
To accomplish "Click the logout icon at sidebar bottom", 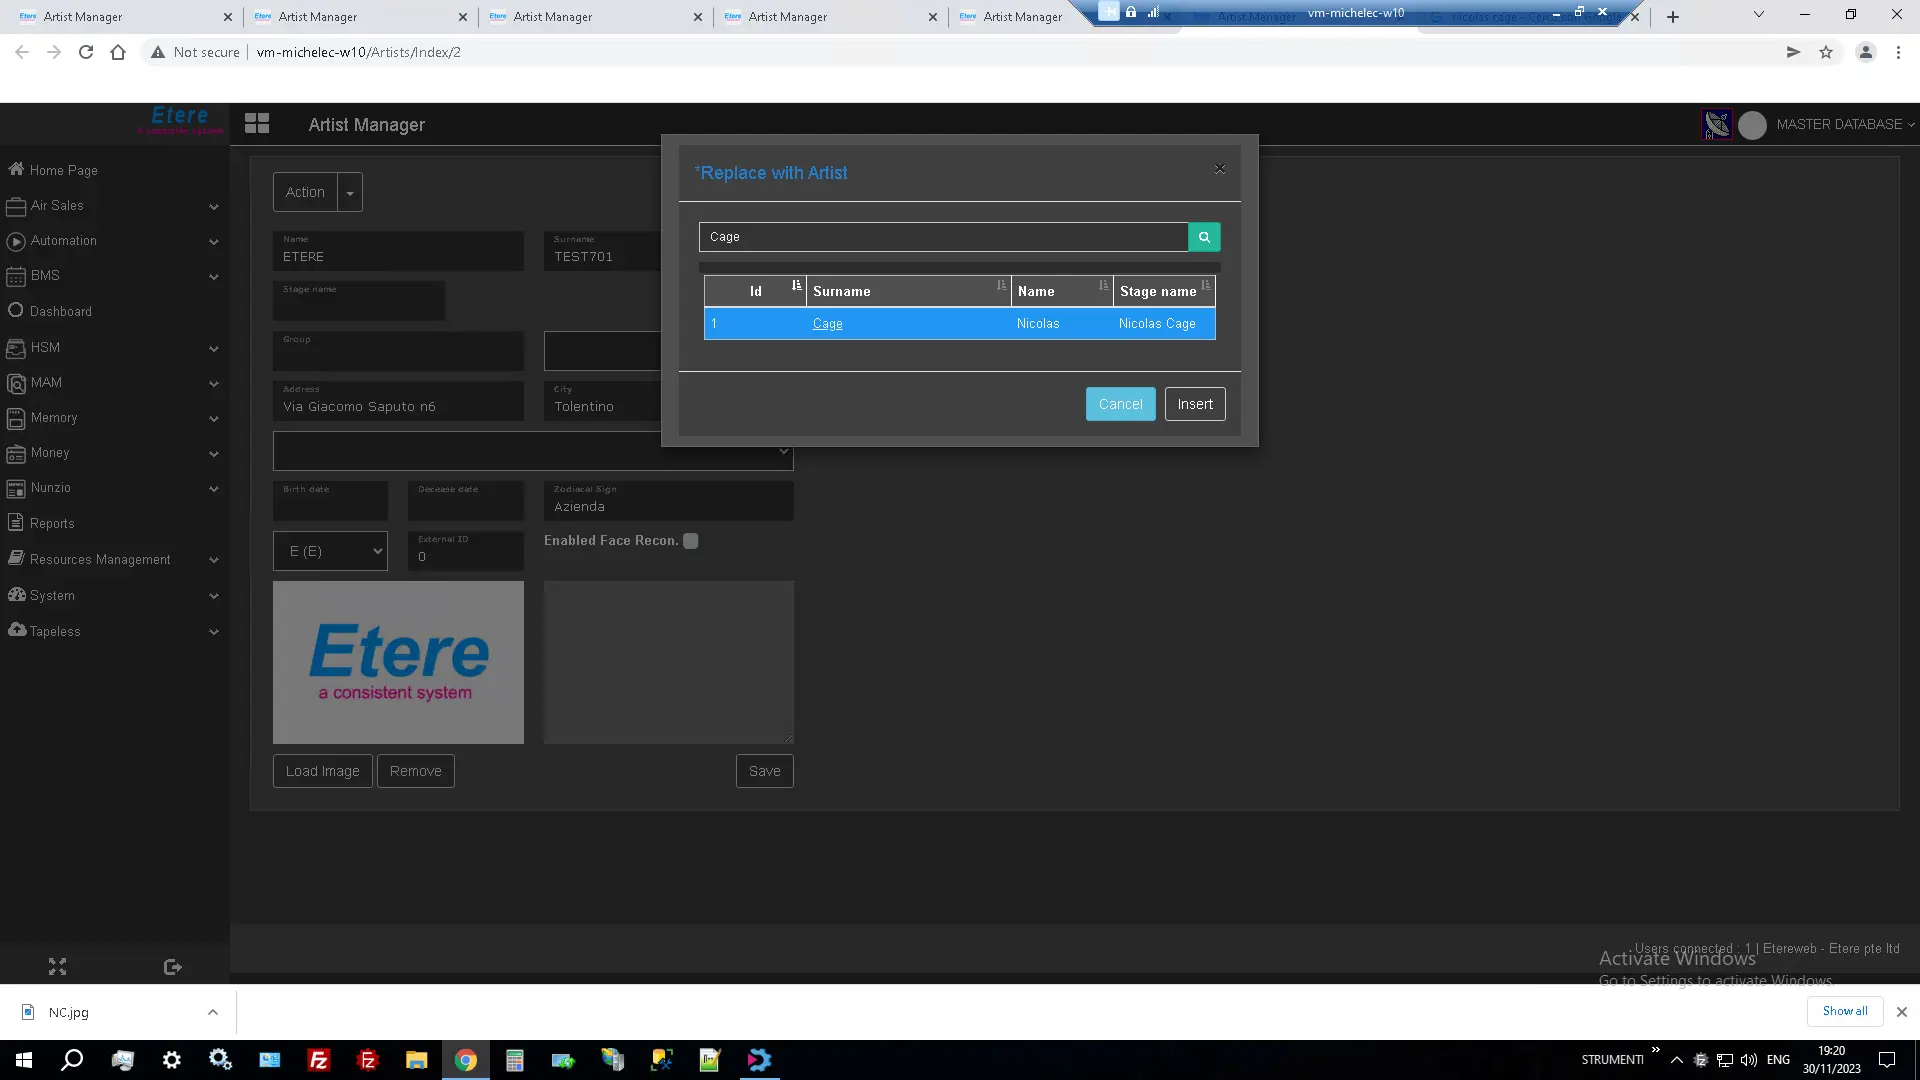I will coord(172,967).
